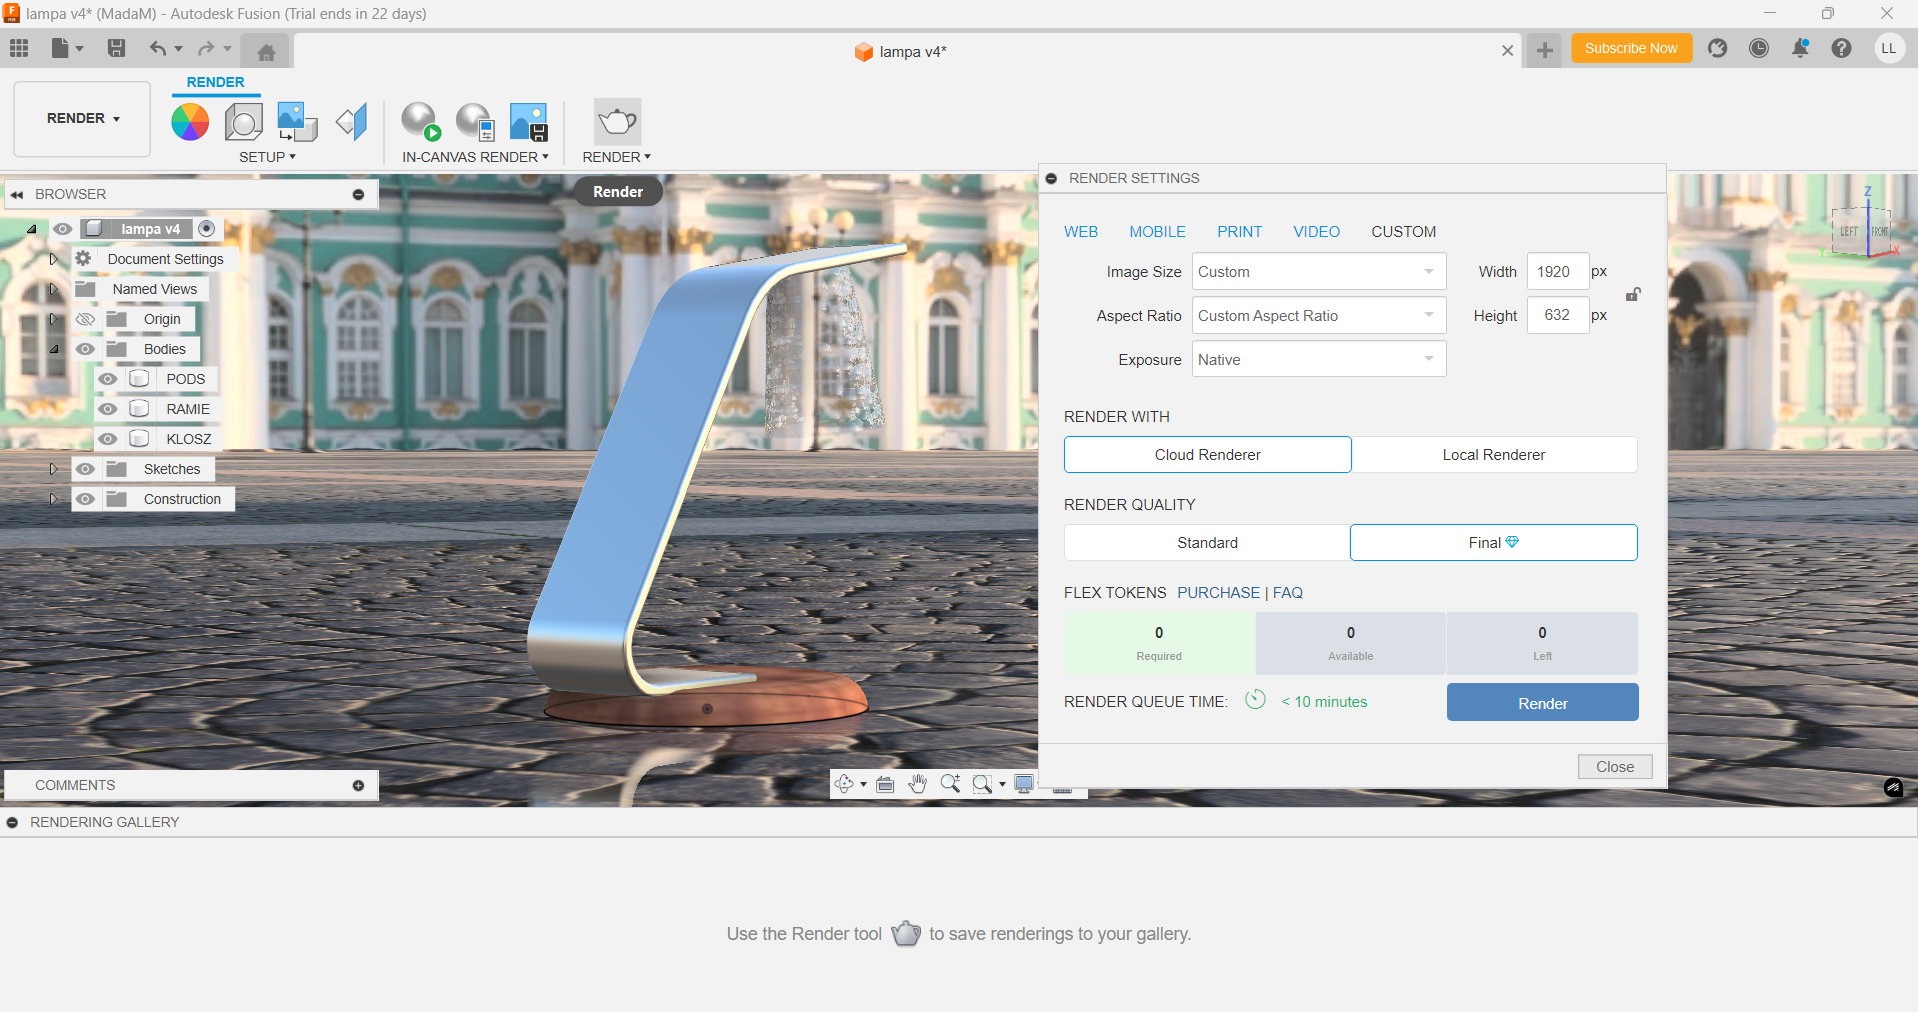
Task: Expand Named Views tree node
Action: pyautogui.click(x=53, y=289)
